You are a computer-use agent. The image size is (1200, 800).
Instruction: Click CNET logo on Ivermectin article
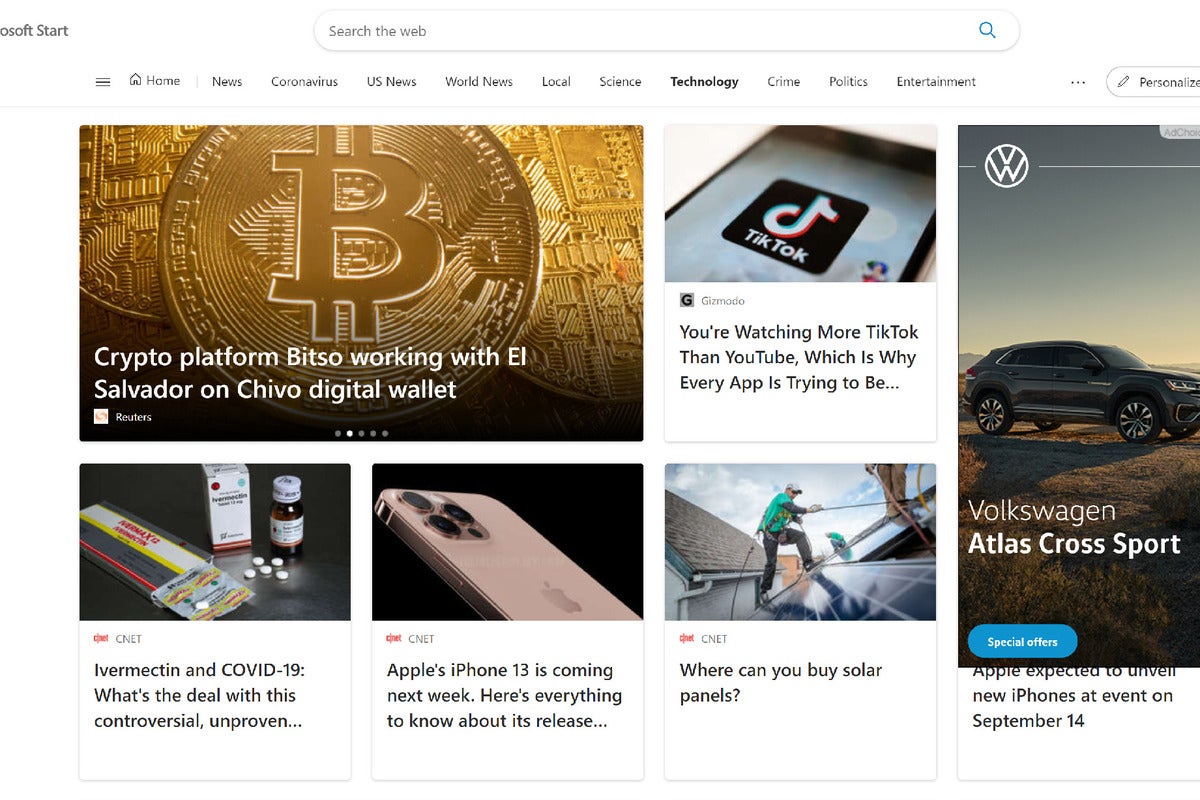click(100, 638)
